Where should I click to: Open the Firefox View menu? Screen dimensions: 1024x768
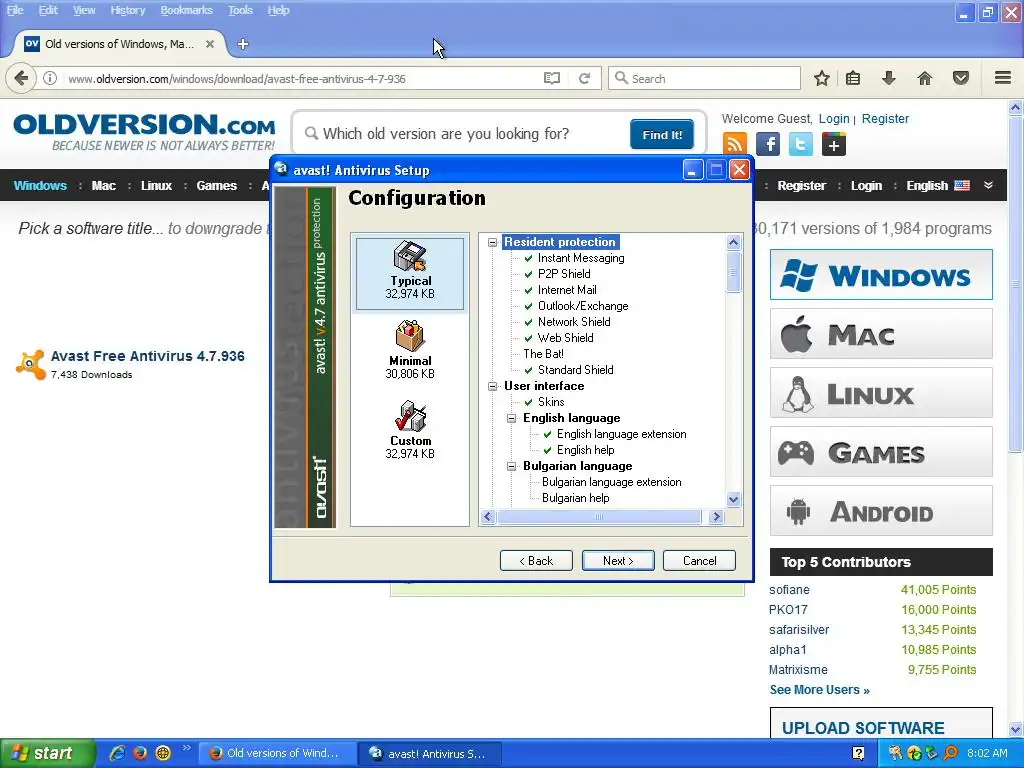coord(84,10)
